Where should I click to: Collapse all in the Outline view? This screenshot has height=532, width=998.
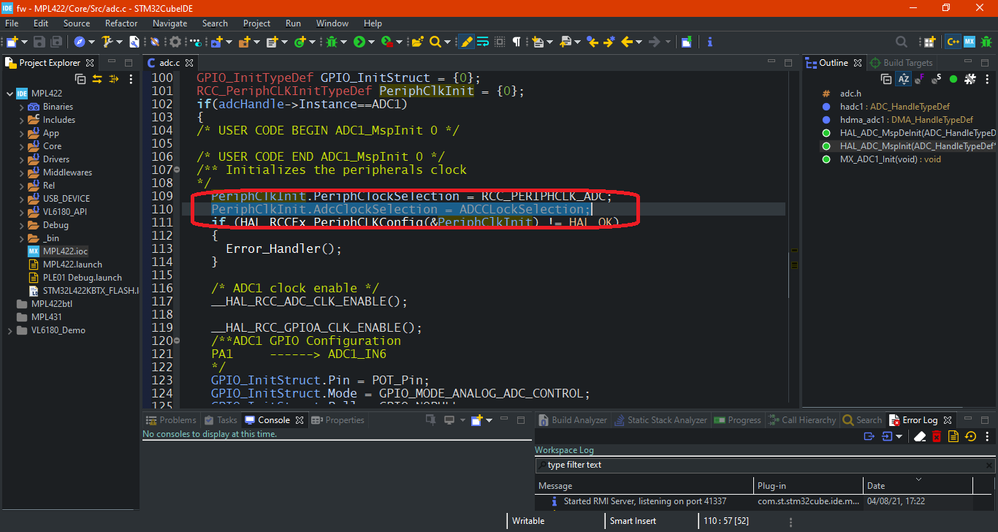coord(886,79)
